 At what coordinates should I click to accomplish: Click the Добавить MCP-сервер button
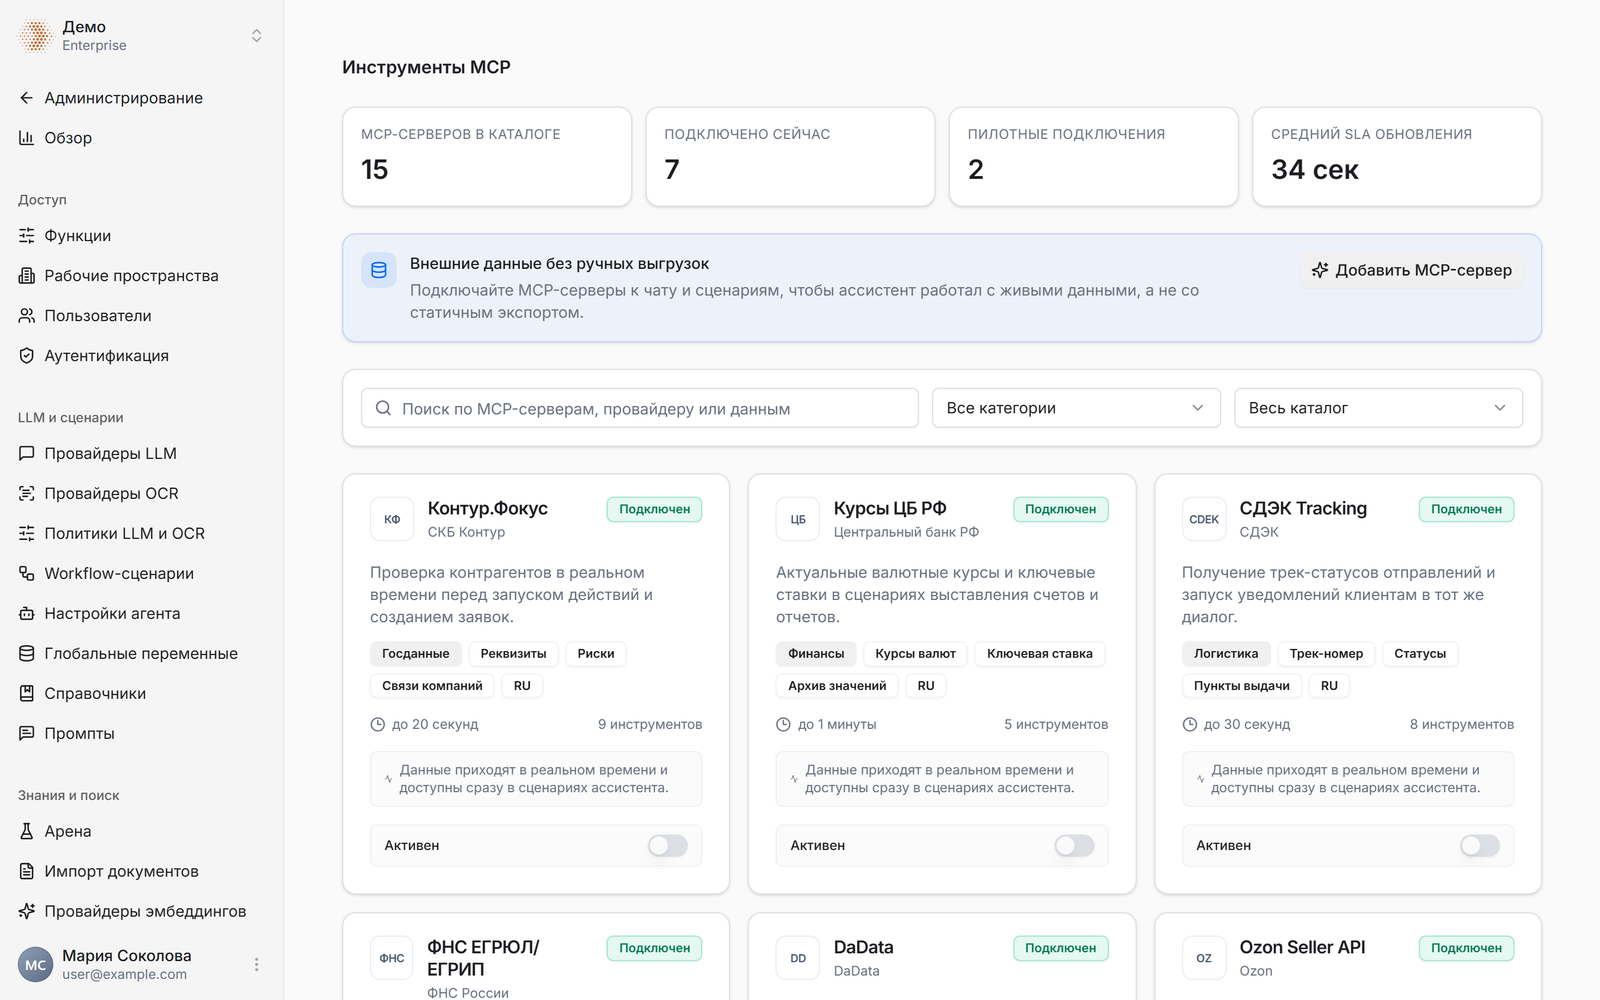point(1411,270)
